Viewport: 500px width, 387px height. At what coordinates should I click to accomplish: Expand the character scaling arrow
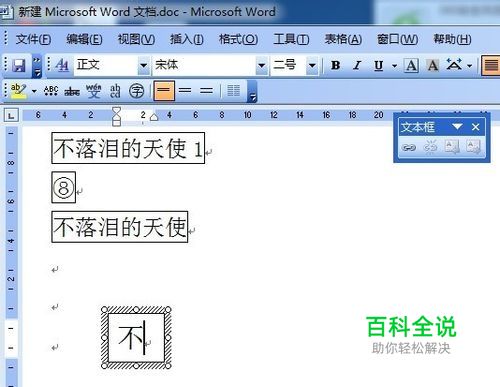[x=470, y=66]
